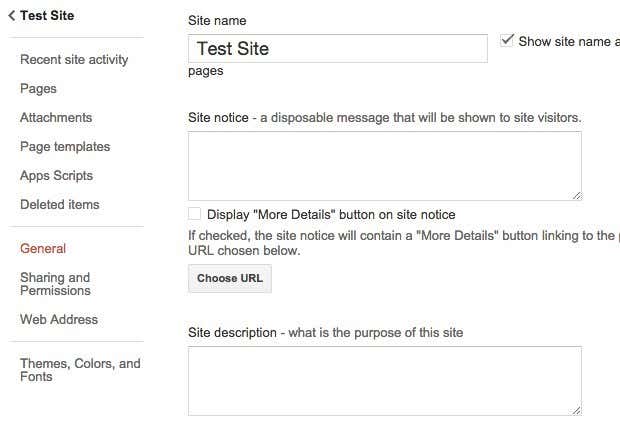Go to Web Address settings
The height and width of the screenshot is (426, 620).
pos(59,320)
